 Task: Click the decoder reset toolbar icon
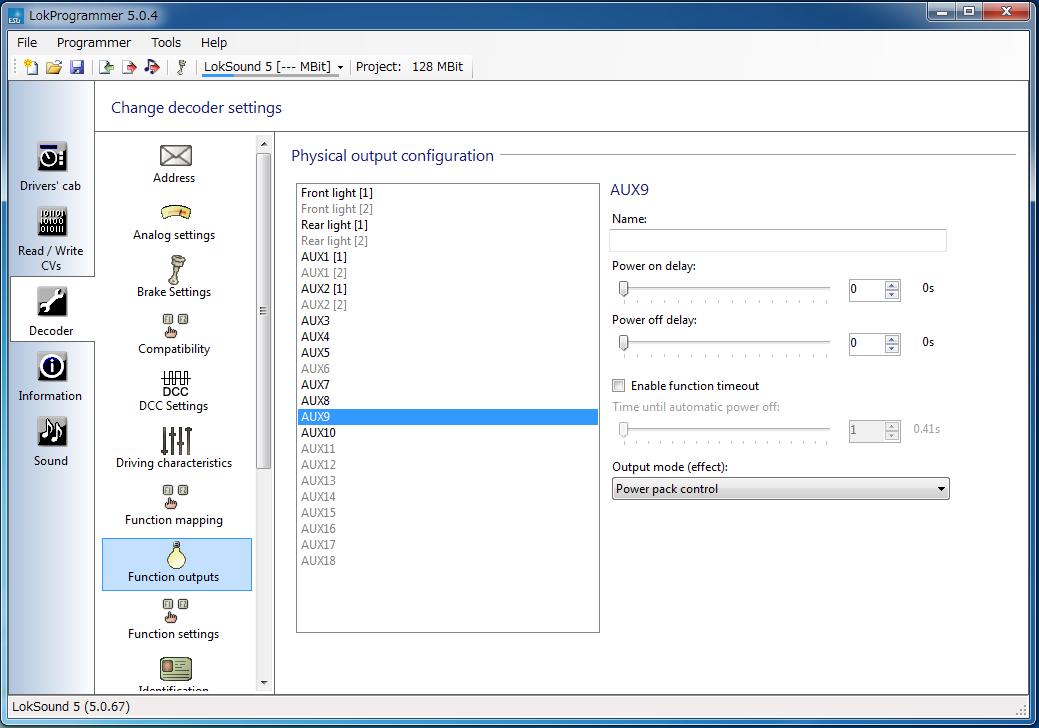click(x=182, y=67)
